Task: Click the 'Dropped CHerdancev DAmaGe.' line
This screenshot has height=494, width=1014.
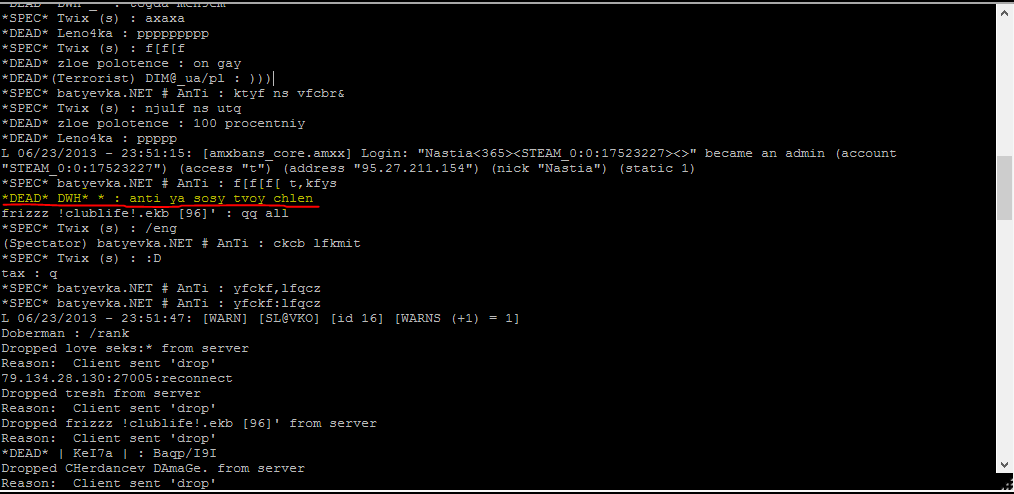Action: [153, 468]
